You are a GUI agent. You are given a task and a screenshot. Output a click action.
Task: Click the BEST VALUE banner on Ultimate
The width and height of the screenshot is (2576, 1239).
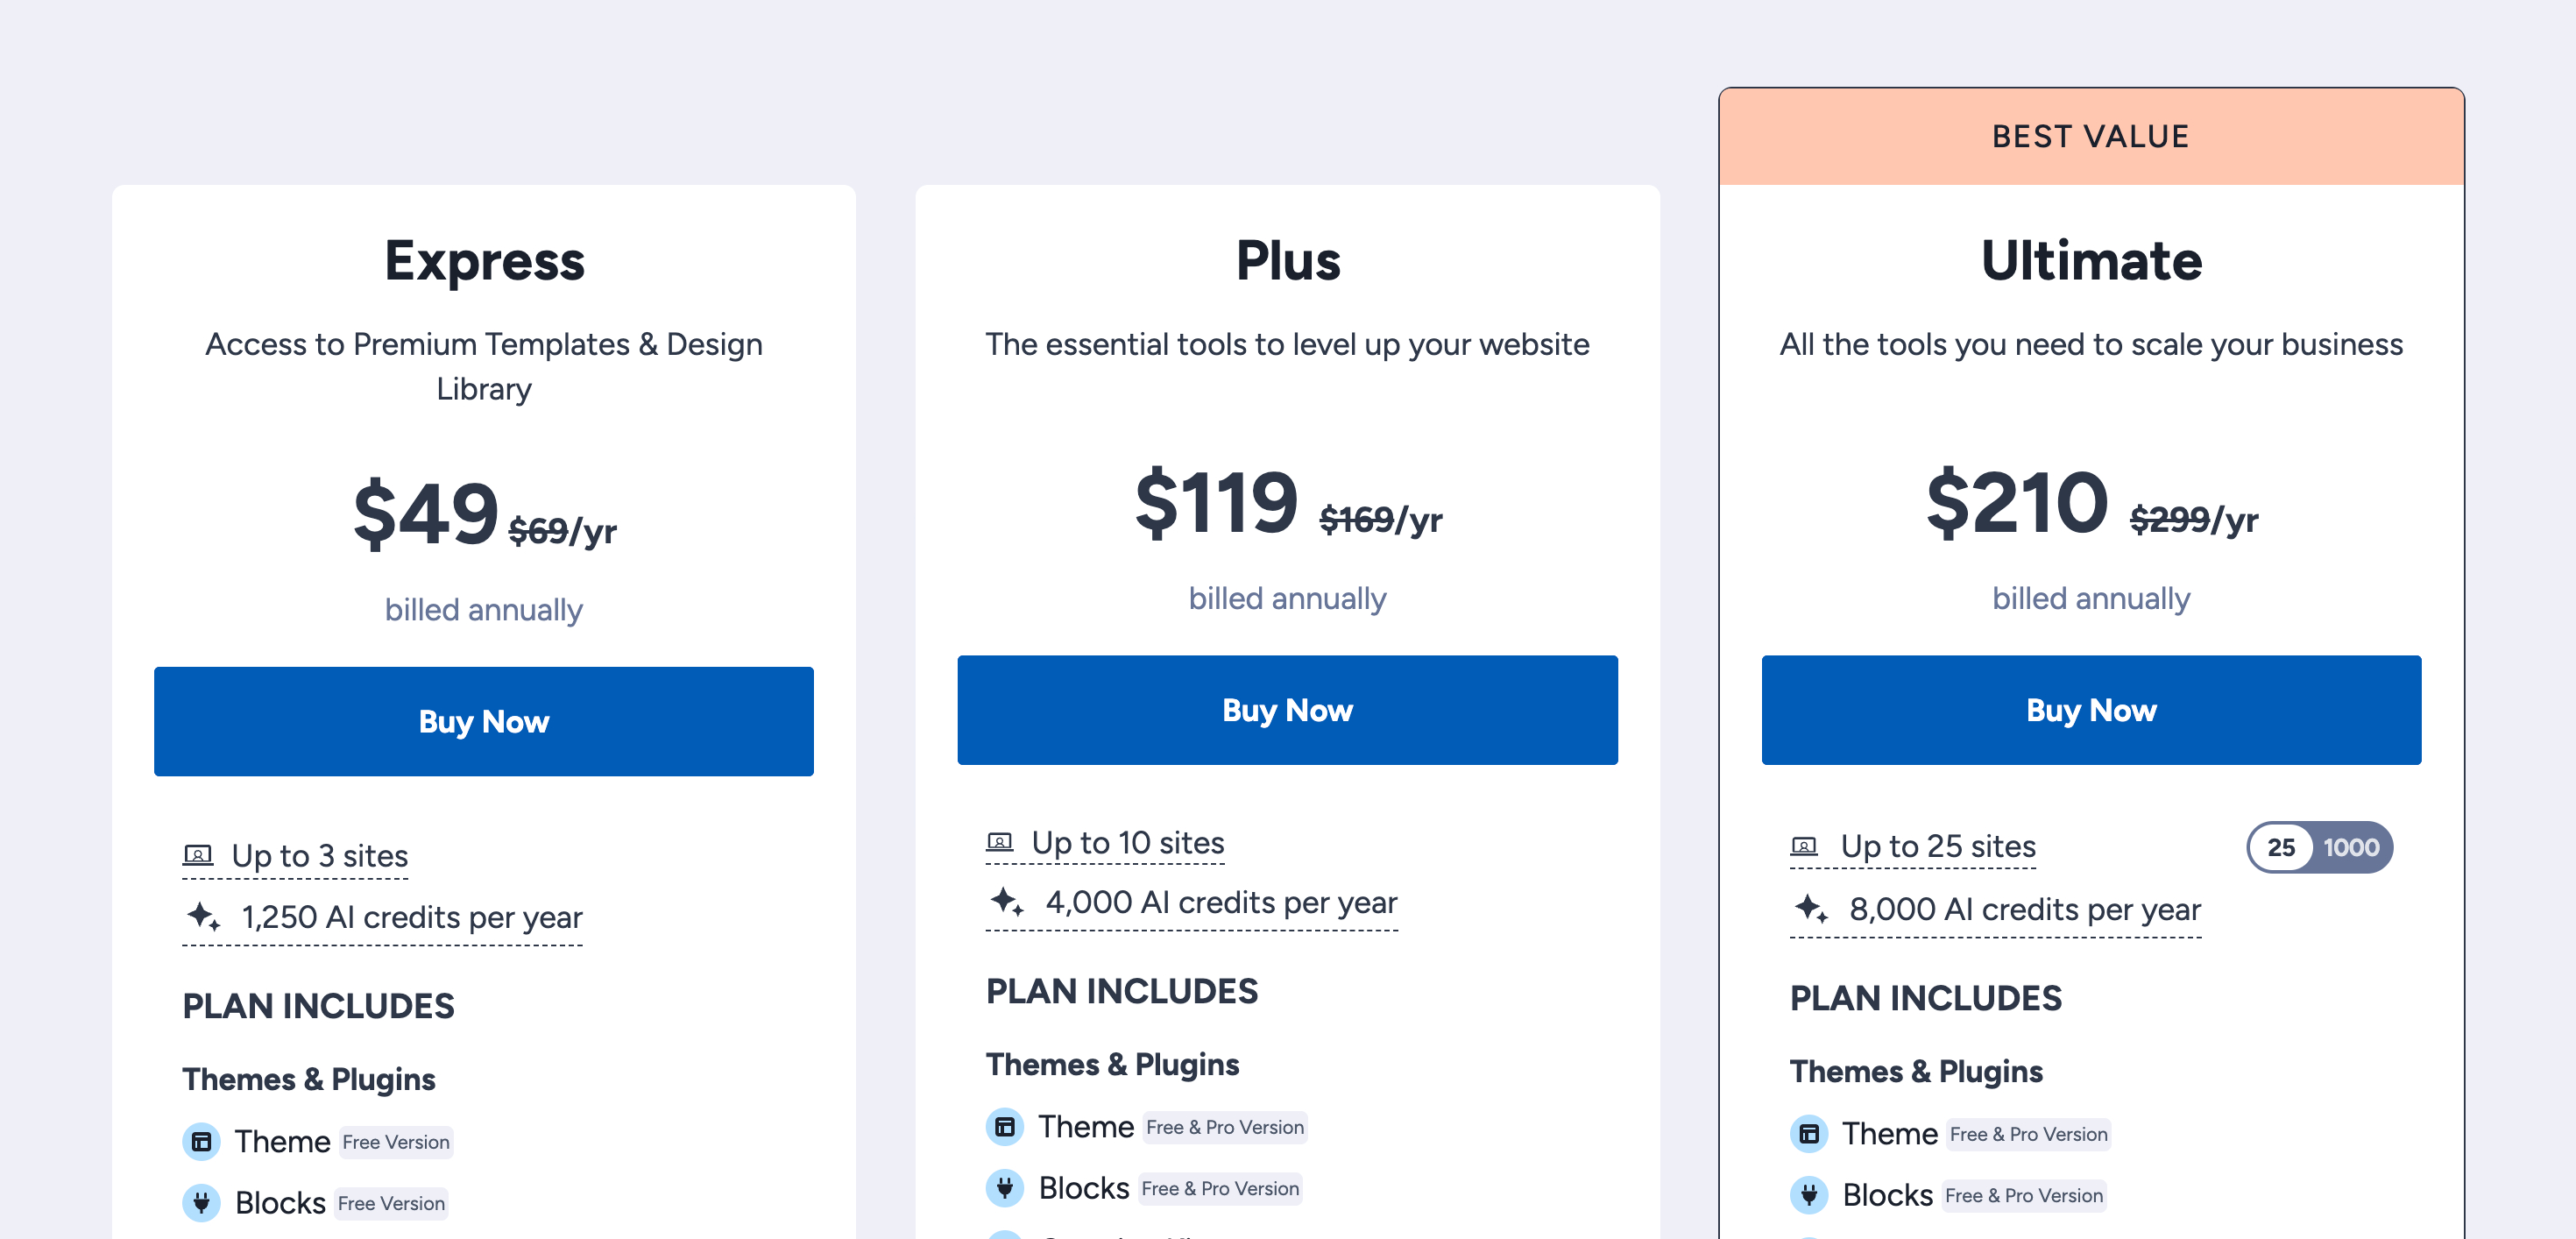tap(2091, 136)
